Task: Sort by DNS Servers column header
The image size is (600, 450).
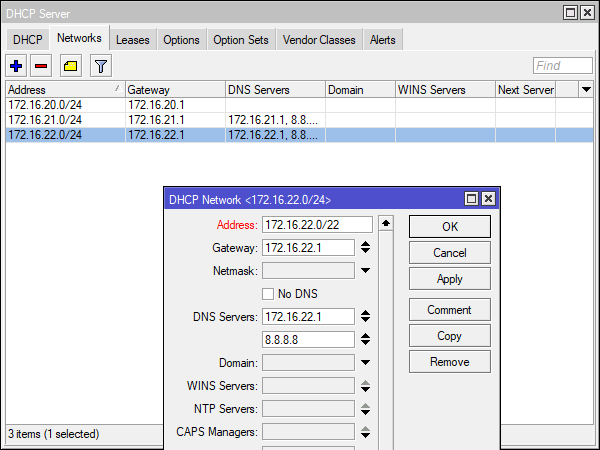Action: (276, 90)
